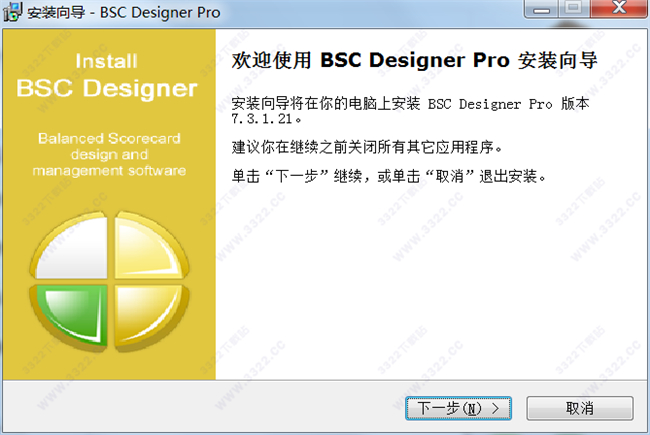This screenshot has width=650, height=435.
Task: Click the text 建议你在继续之前关闭所有其它应用程序
Action: click(x=366, y=147)
